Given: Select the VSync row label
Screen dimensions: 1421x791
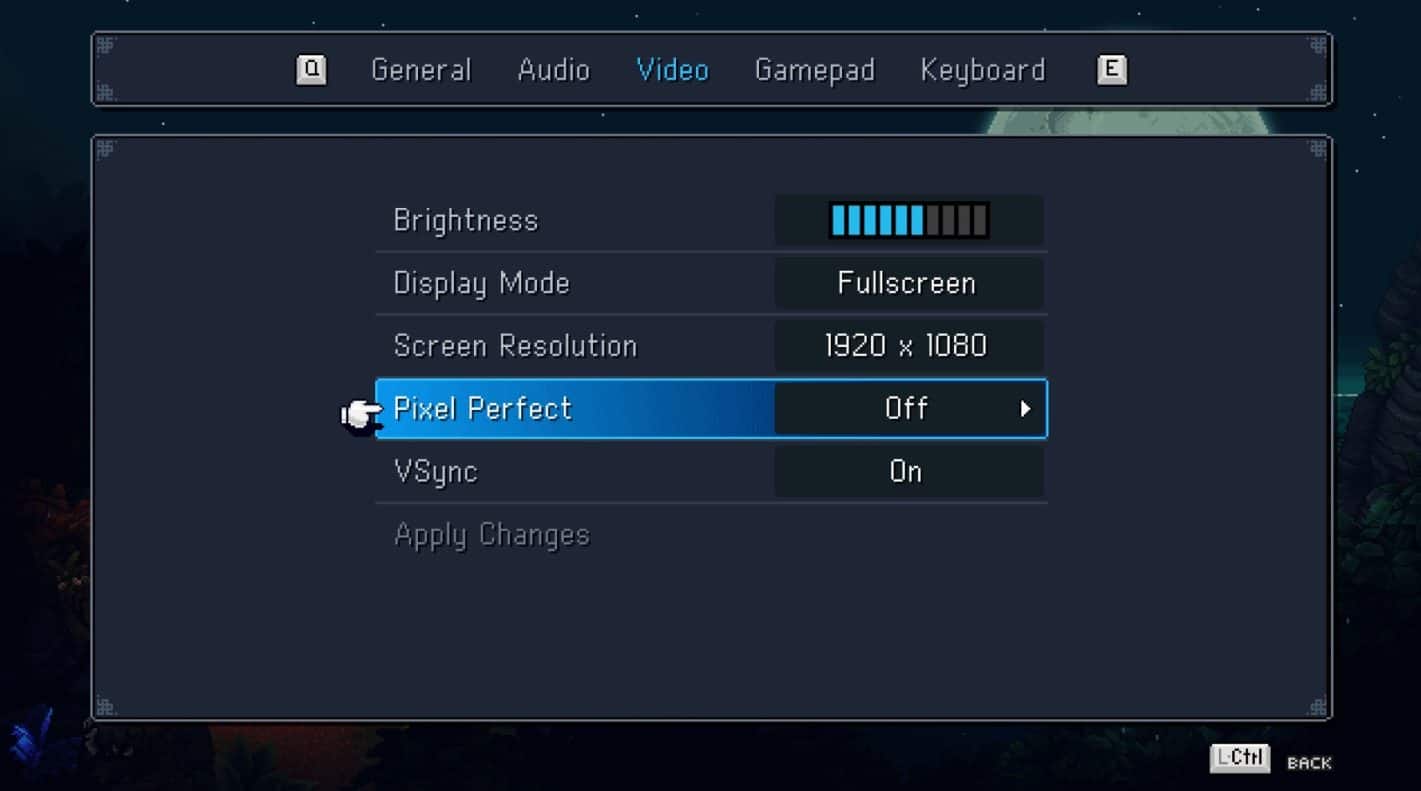Looking at the screenshot, I should (436, 472).
